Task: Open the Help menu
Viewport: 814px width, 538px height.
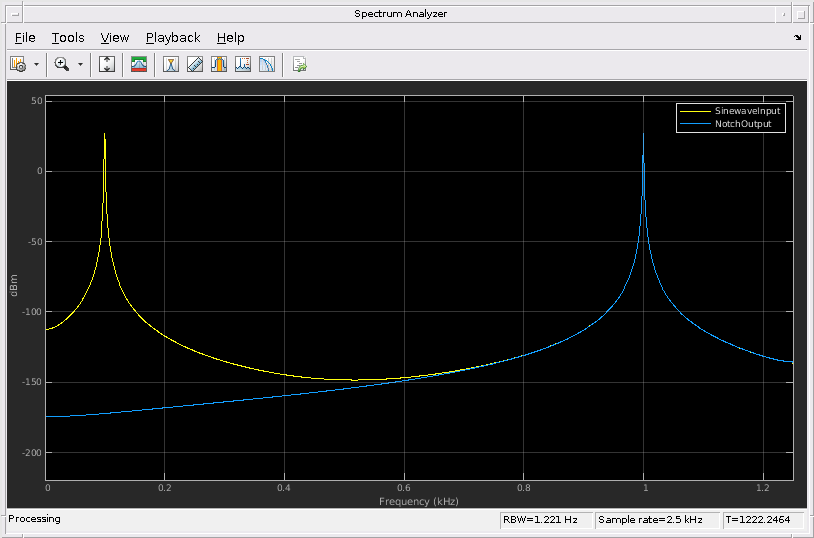Action: (230, 37)
